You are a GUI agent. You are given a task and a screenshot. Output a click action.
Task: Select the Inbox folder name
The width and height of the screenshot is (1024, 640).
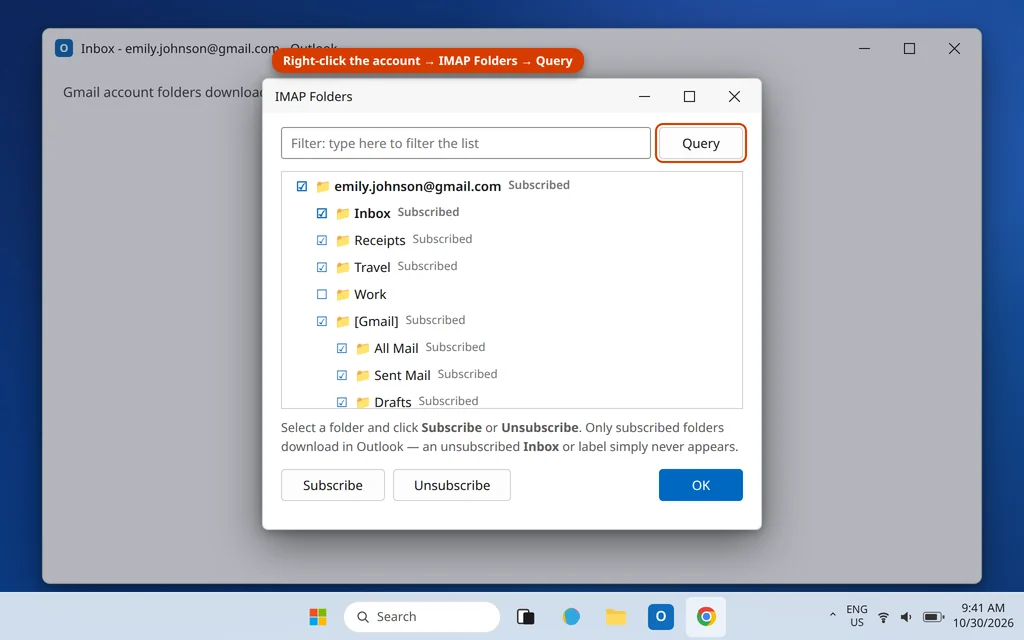point(372,214)
